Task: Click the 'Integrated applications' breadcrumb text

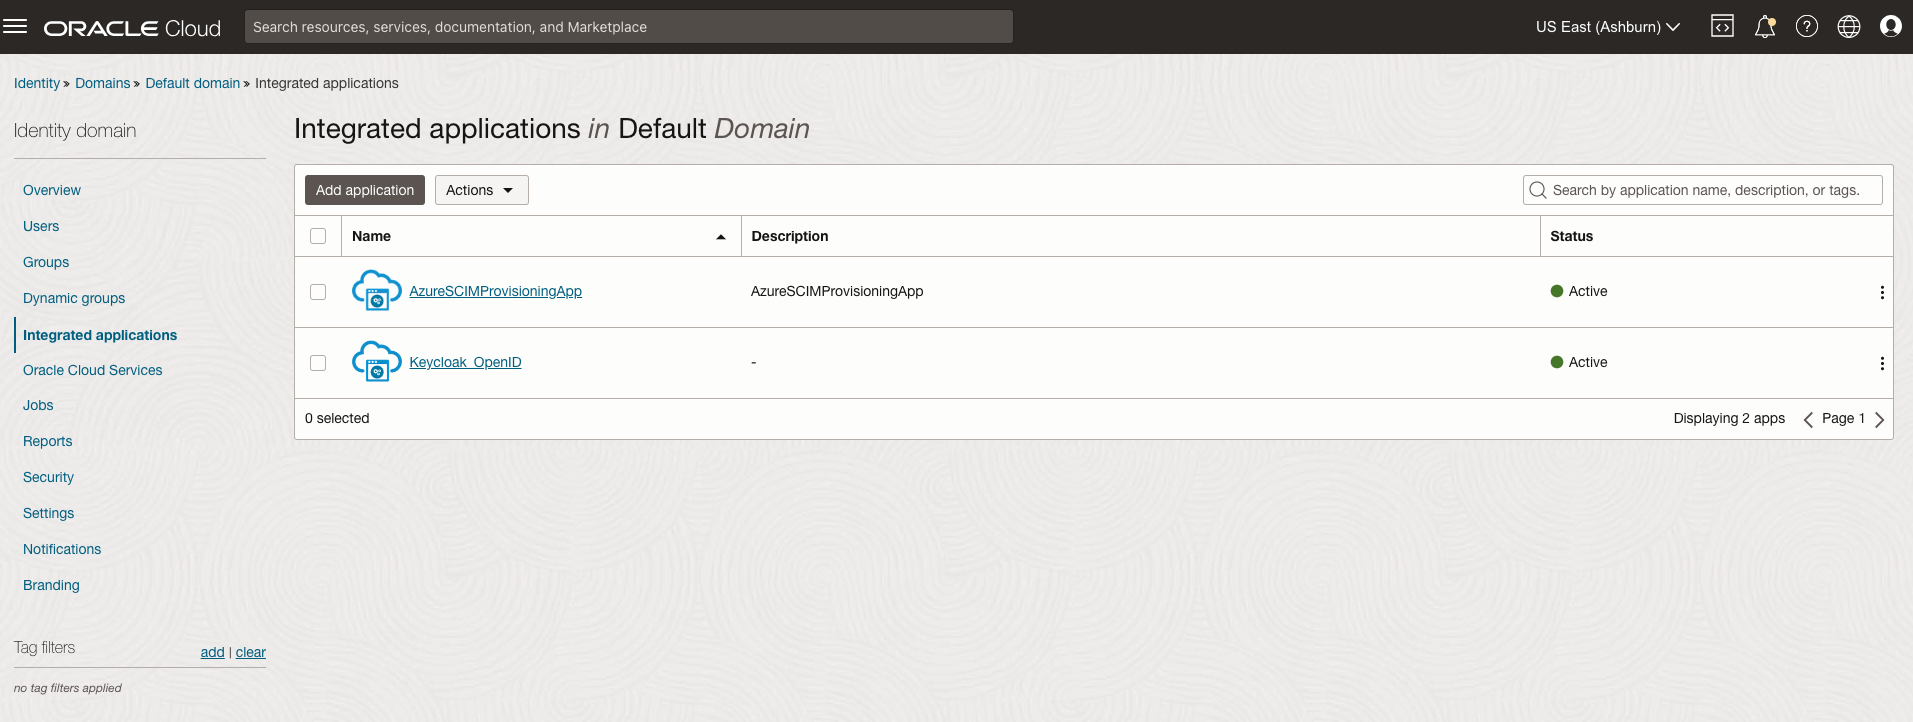Action: [x=327, y=83]
